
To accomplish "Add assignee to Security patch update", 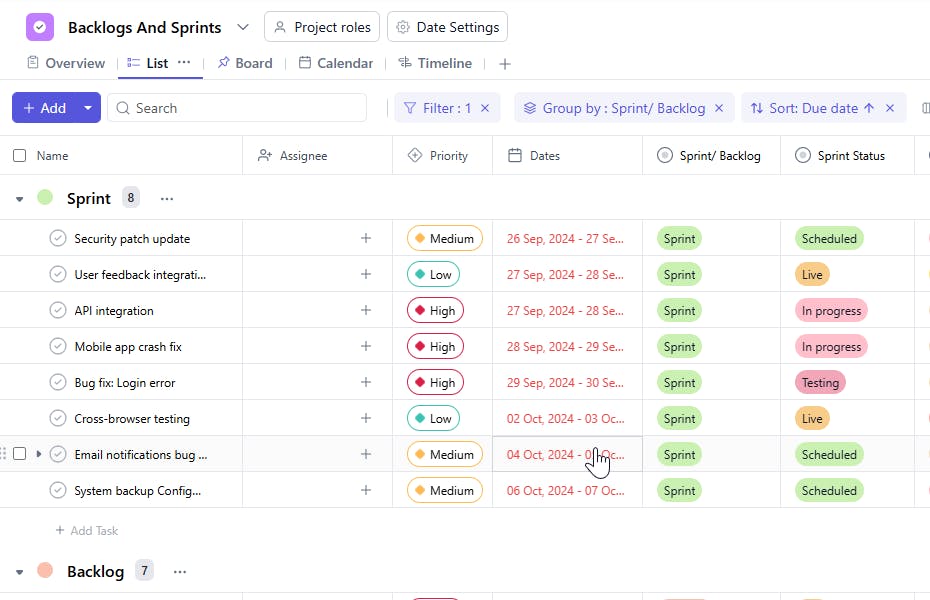I will coord(366,239).
